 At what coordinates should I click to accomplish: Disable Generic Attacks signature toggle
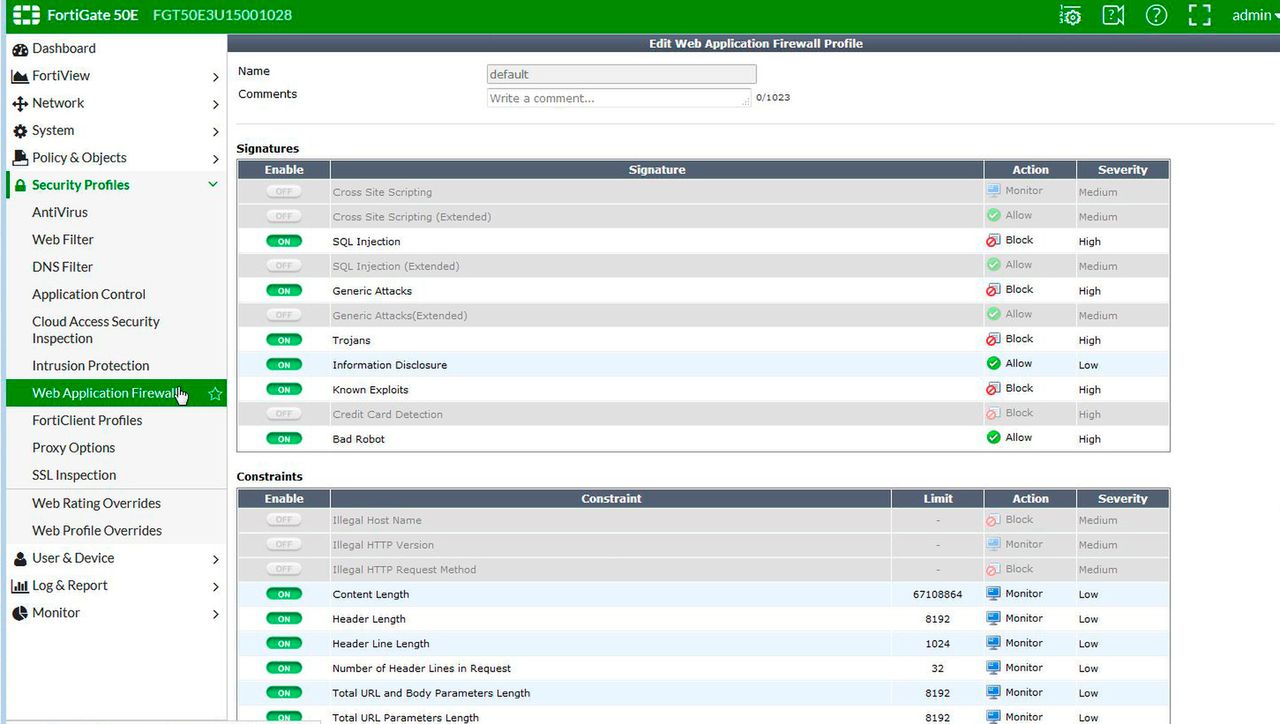[x=284, y=290]
